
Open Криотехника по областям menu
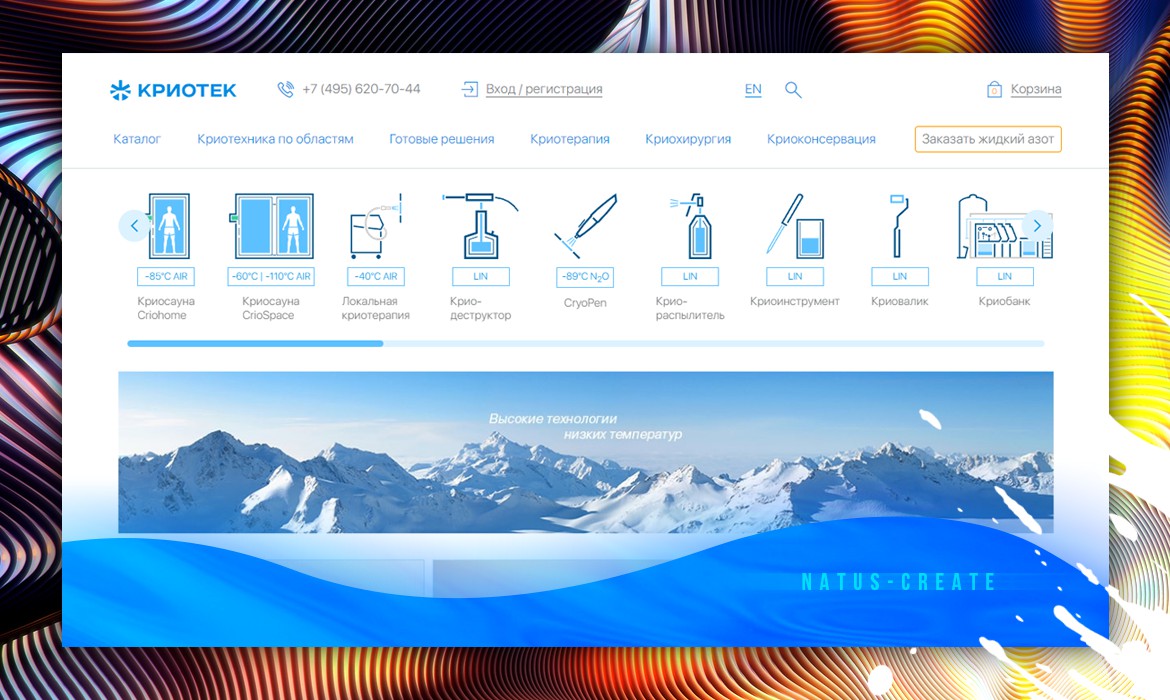pos(275,139)
